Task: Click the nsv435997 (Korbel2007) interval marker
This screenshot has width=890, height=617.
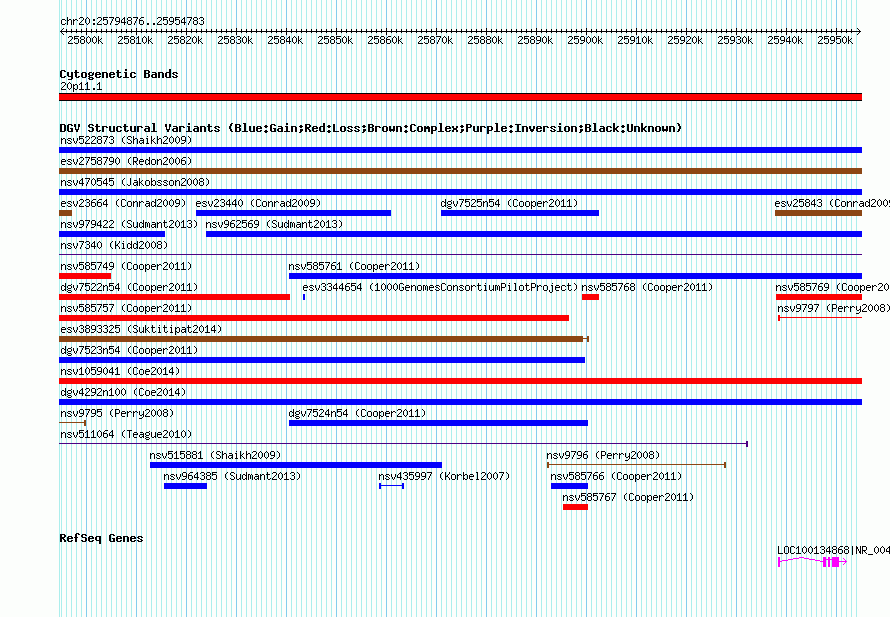Action: coord(392,486)
